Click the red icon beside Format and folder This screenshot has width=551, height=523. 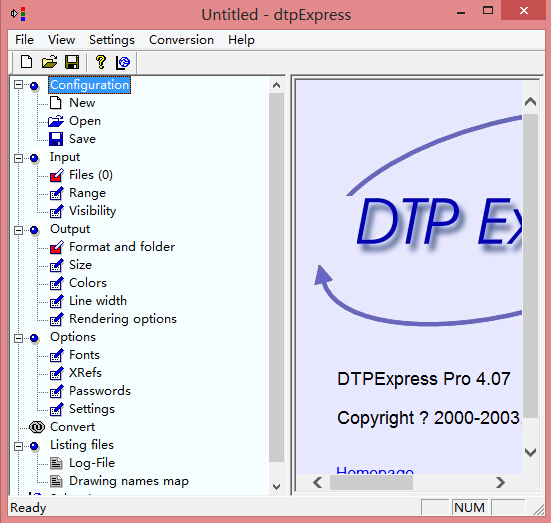(57, 247)
